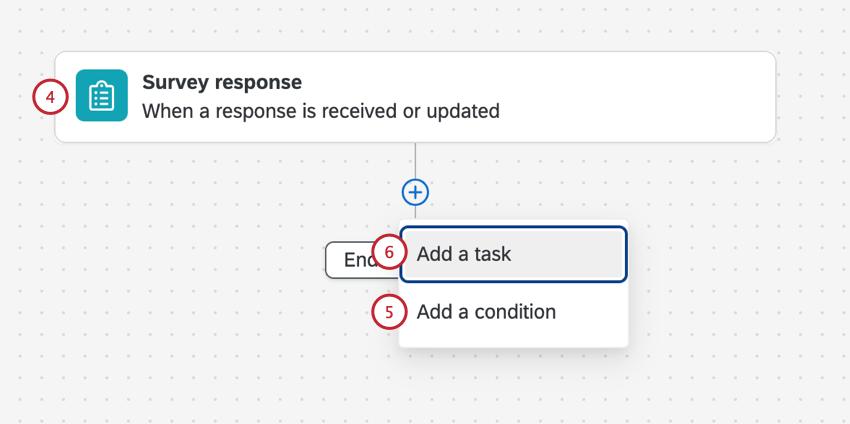Click the bold Survey response title

(222, 82)
